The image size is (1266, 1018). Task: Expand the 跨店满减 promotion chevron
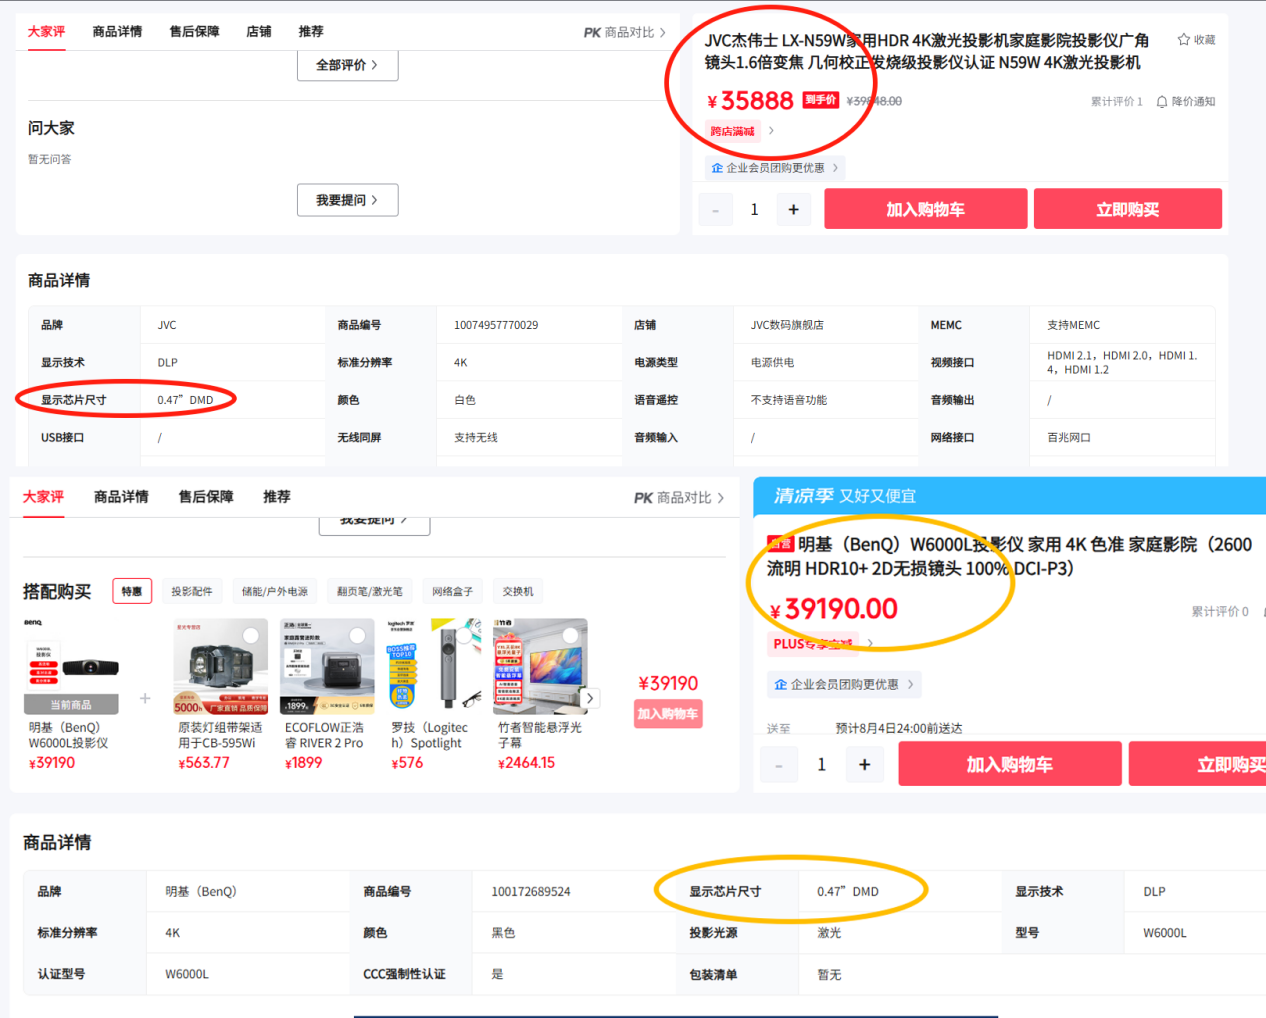(771, 131)
